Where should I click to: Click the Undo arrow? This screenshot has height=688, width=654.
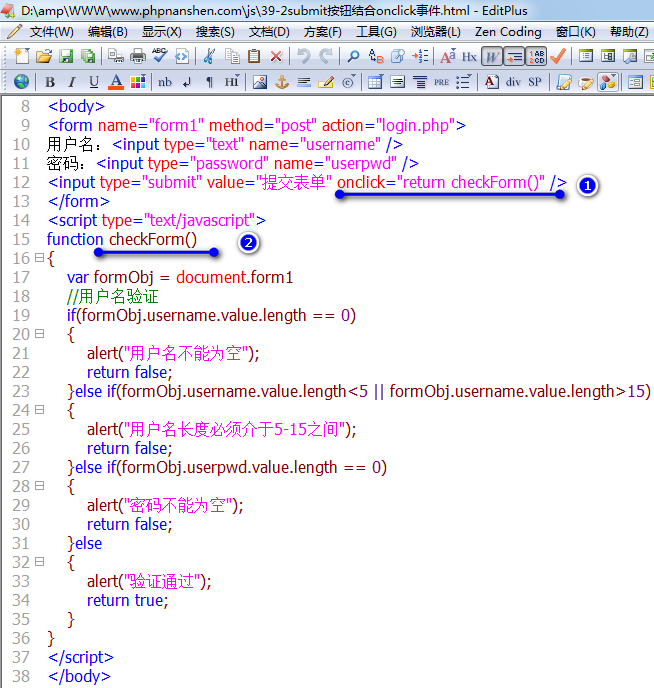pos(304,56)
